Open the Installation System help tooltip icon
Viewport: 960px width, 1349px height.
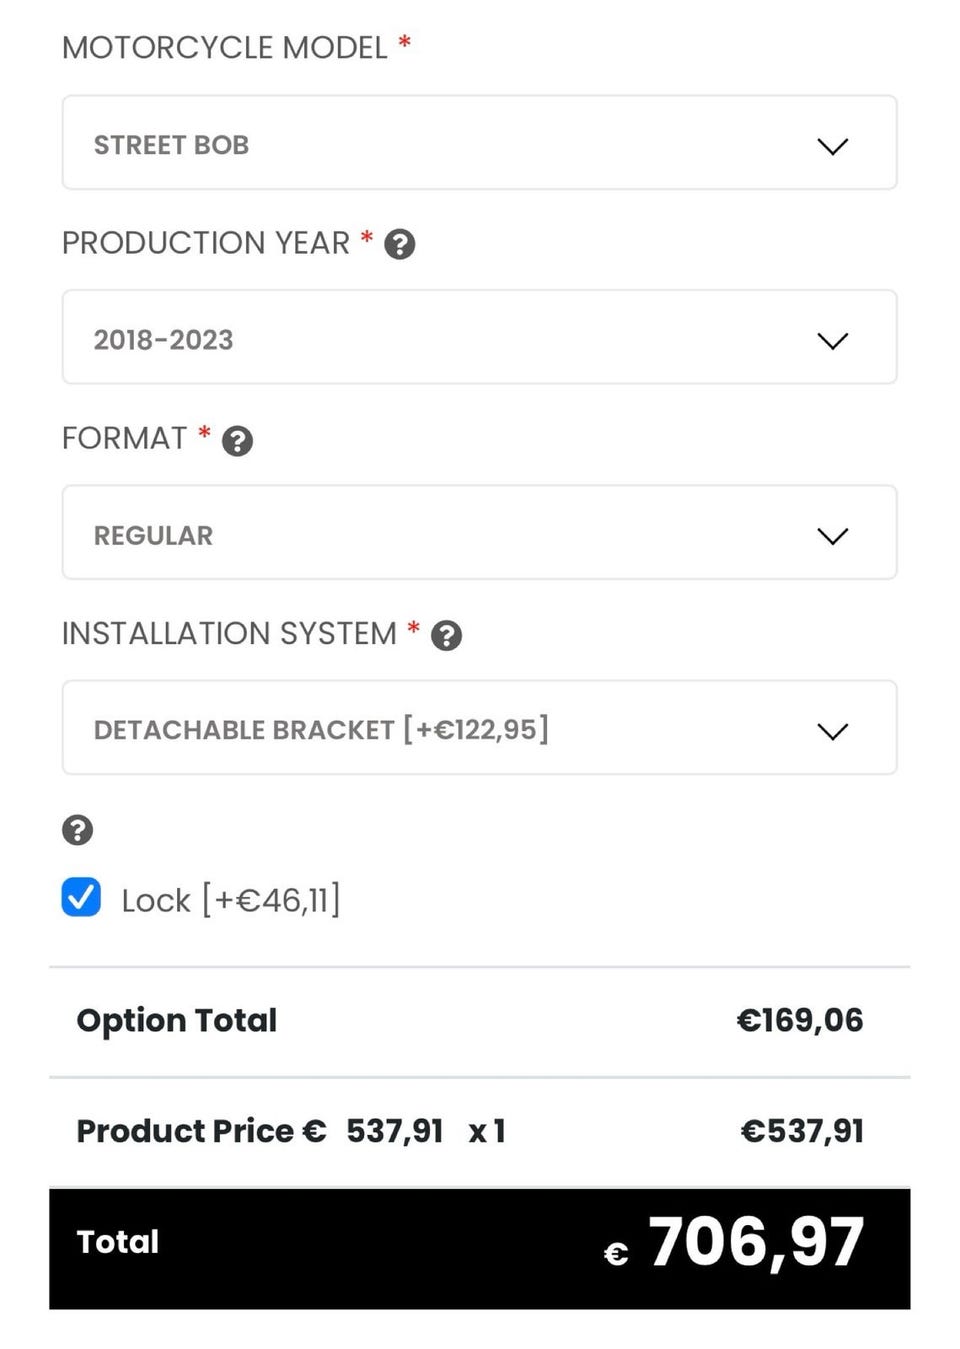[446, 636]
